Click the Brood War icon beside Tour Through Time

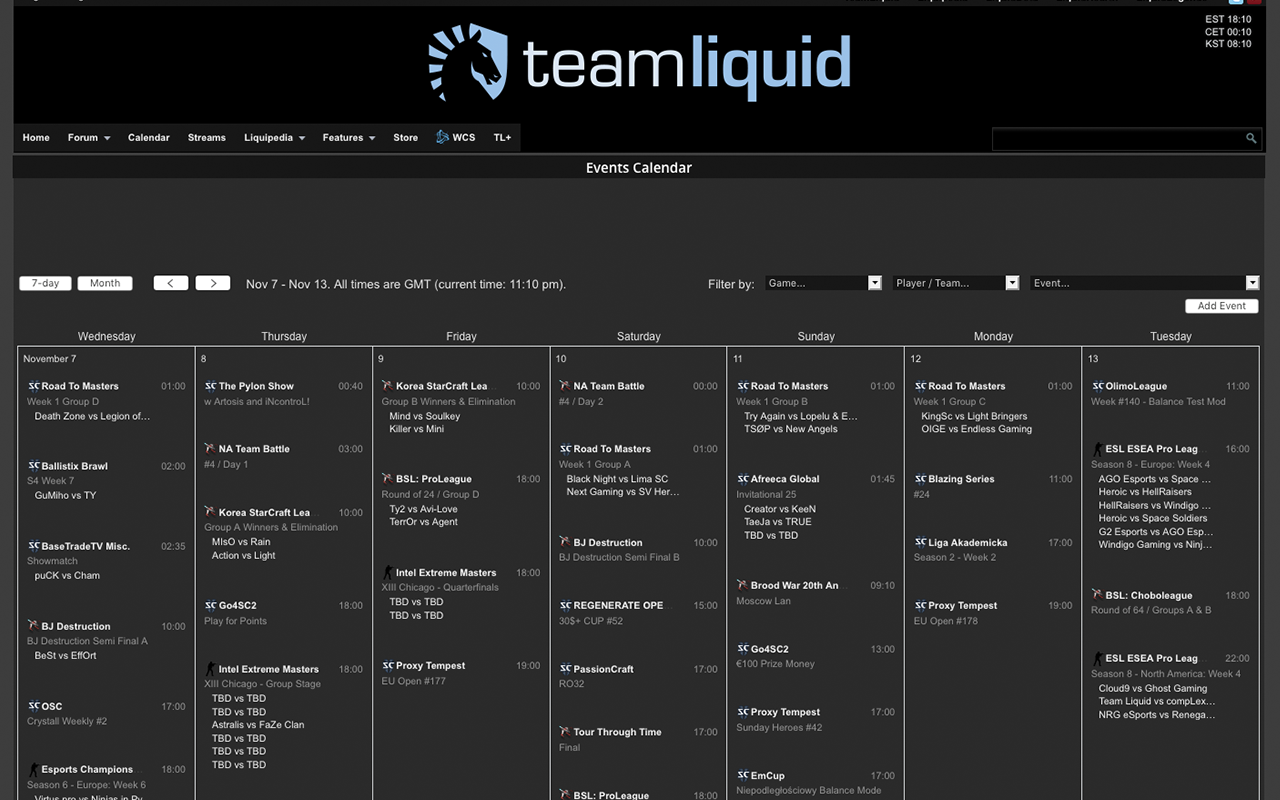point(565,732)
